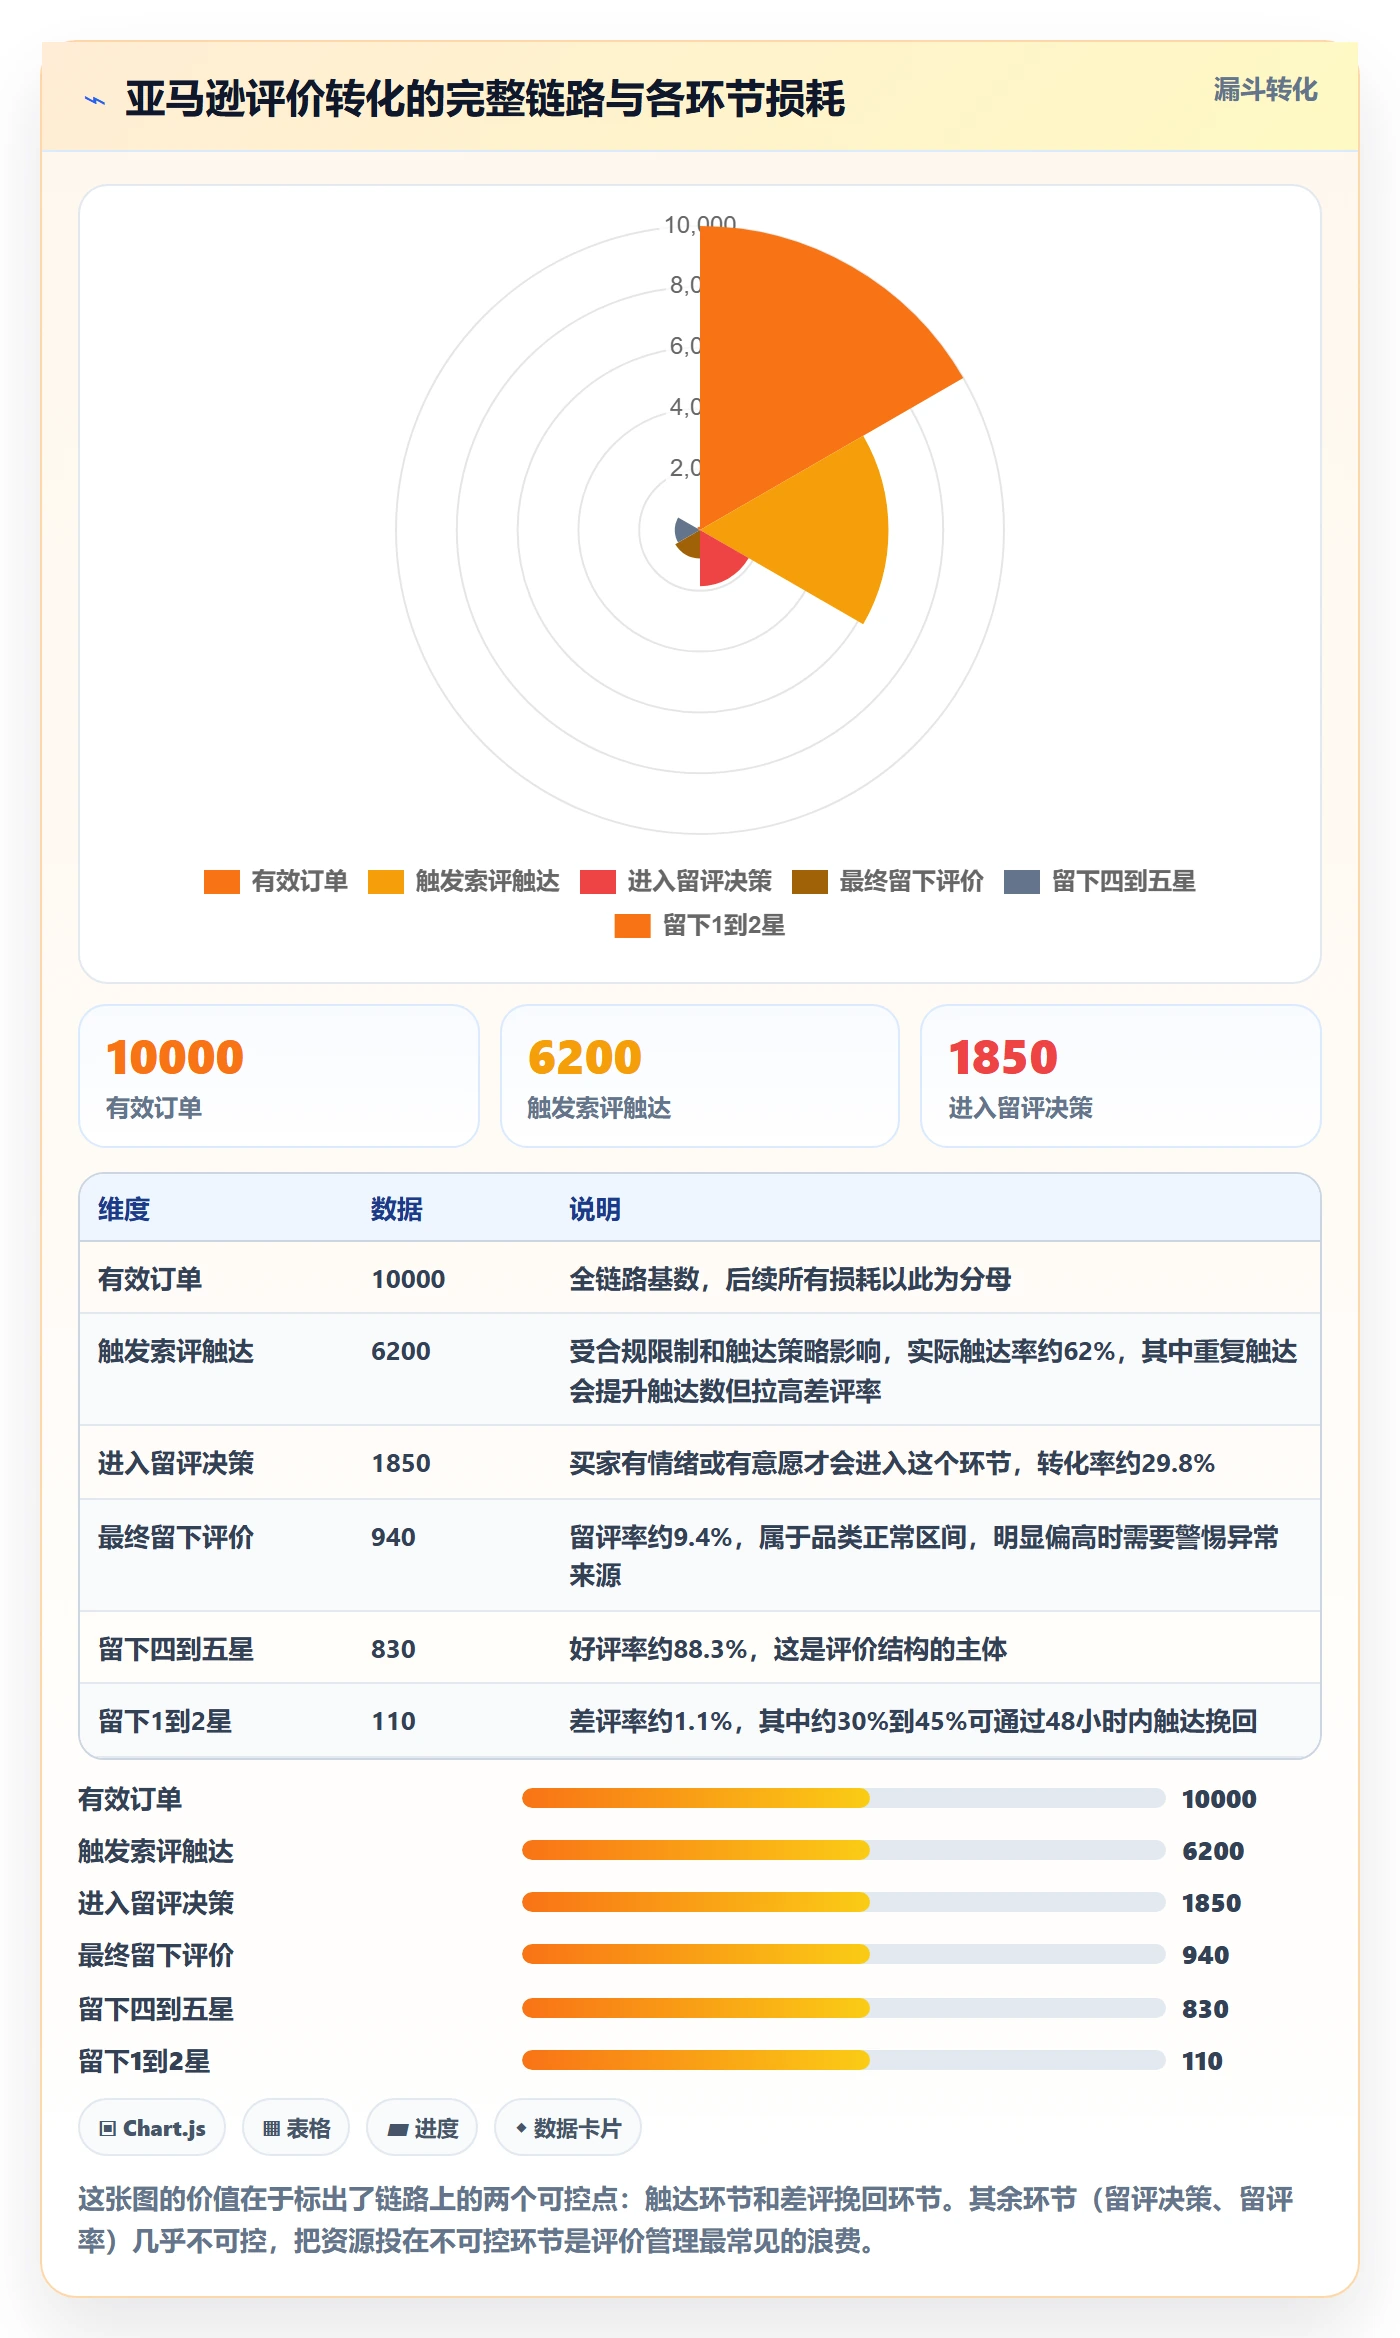
Task: Click the 进度 tag bar icon
Action: point(398,2130)
